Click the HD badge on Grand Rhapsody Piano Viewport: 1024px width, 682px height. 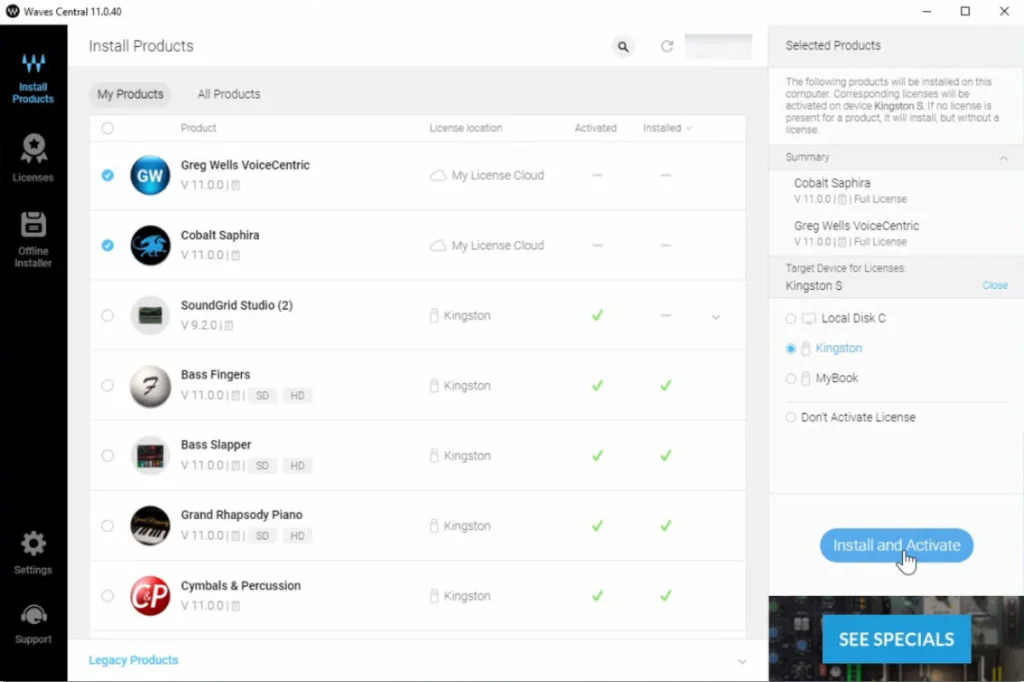(x=297, y=536)
